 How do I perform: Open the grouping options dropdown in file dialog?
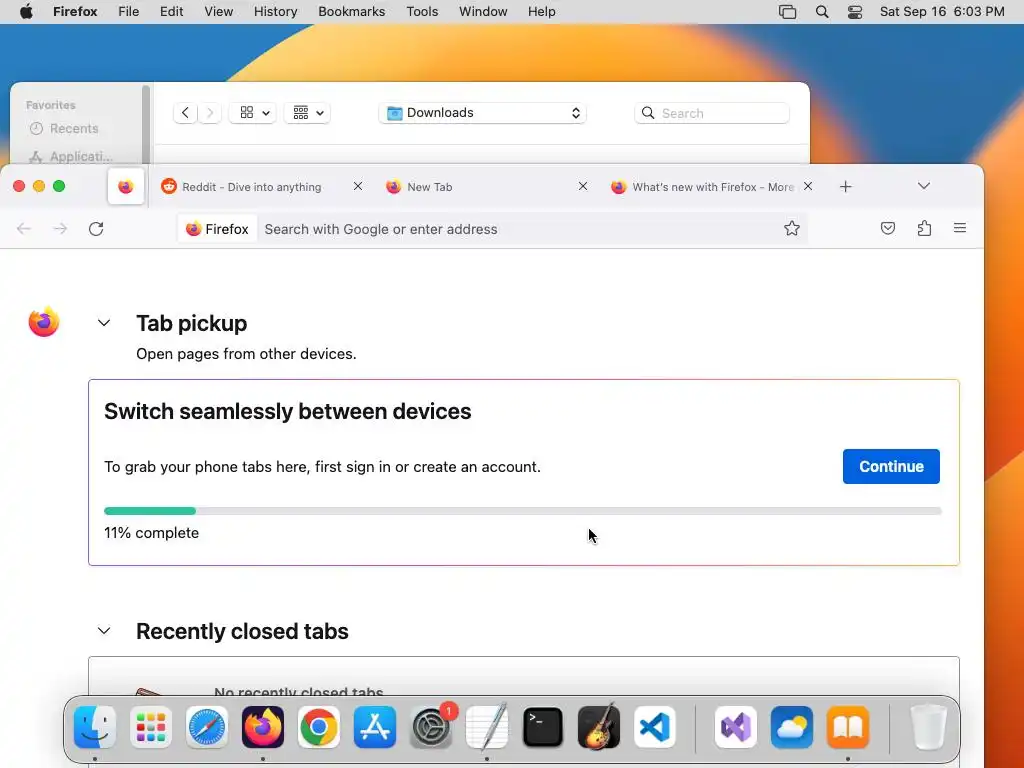tap(307, 113)
